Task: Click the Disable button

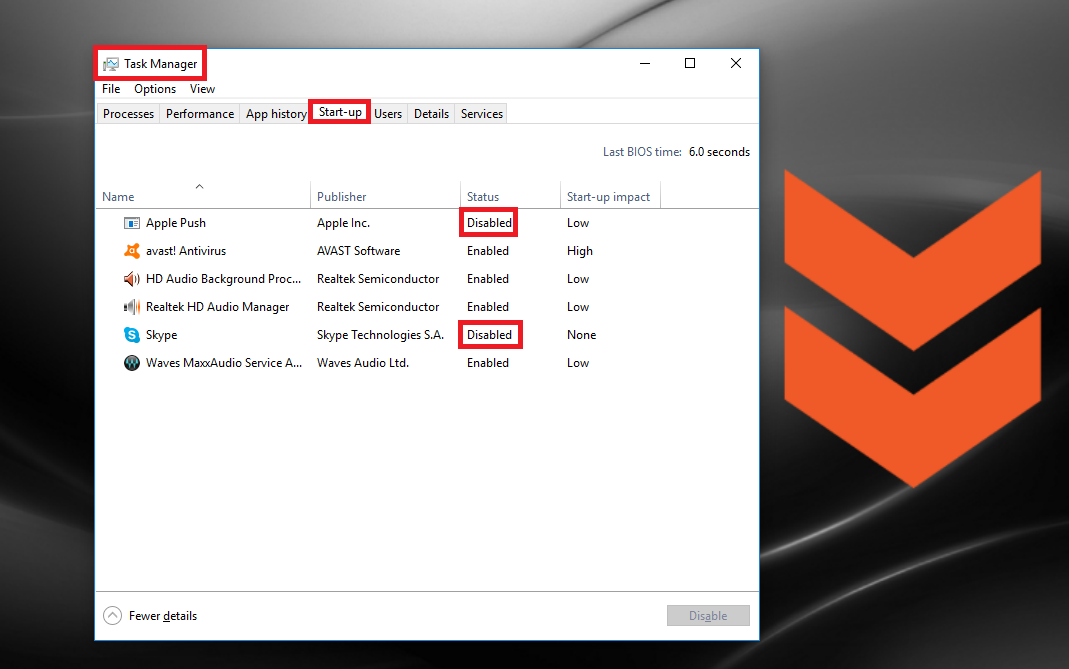Action: (x=708, y=616)
